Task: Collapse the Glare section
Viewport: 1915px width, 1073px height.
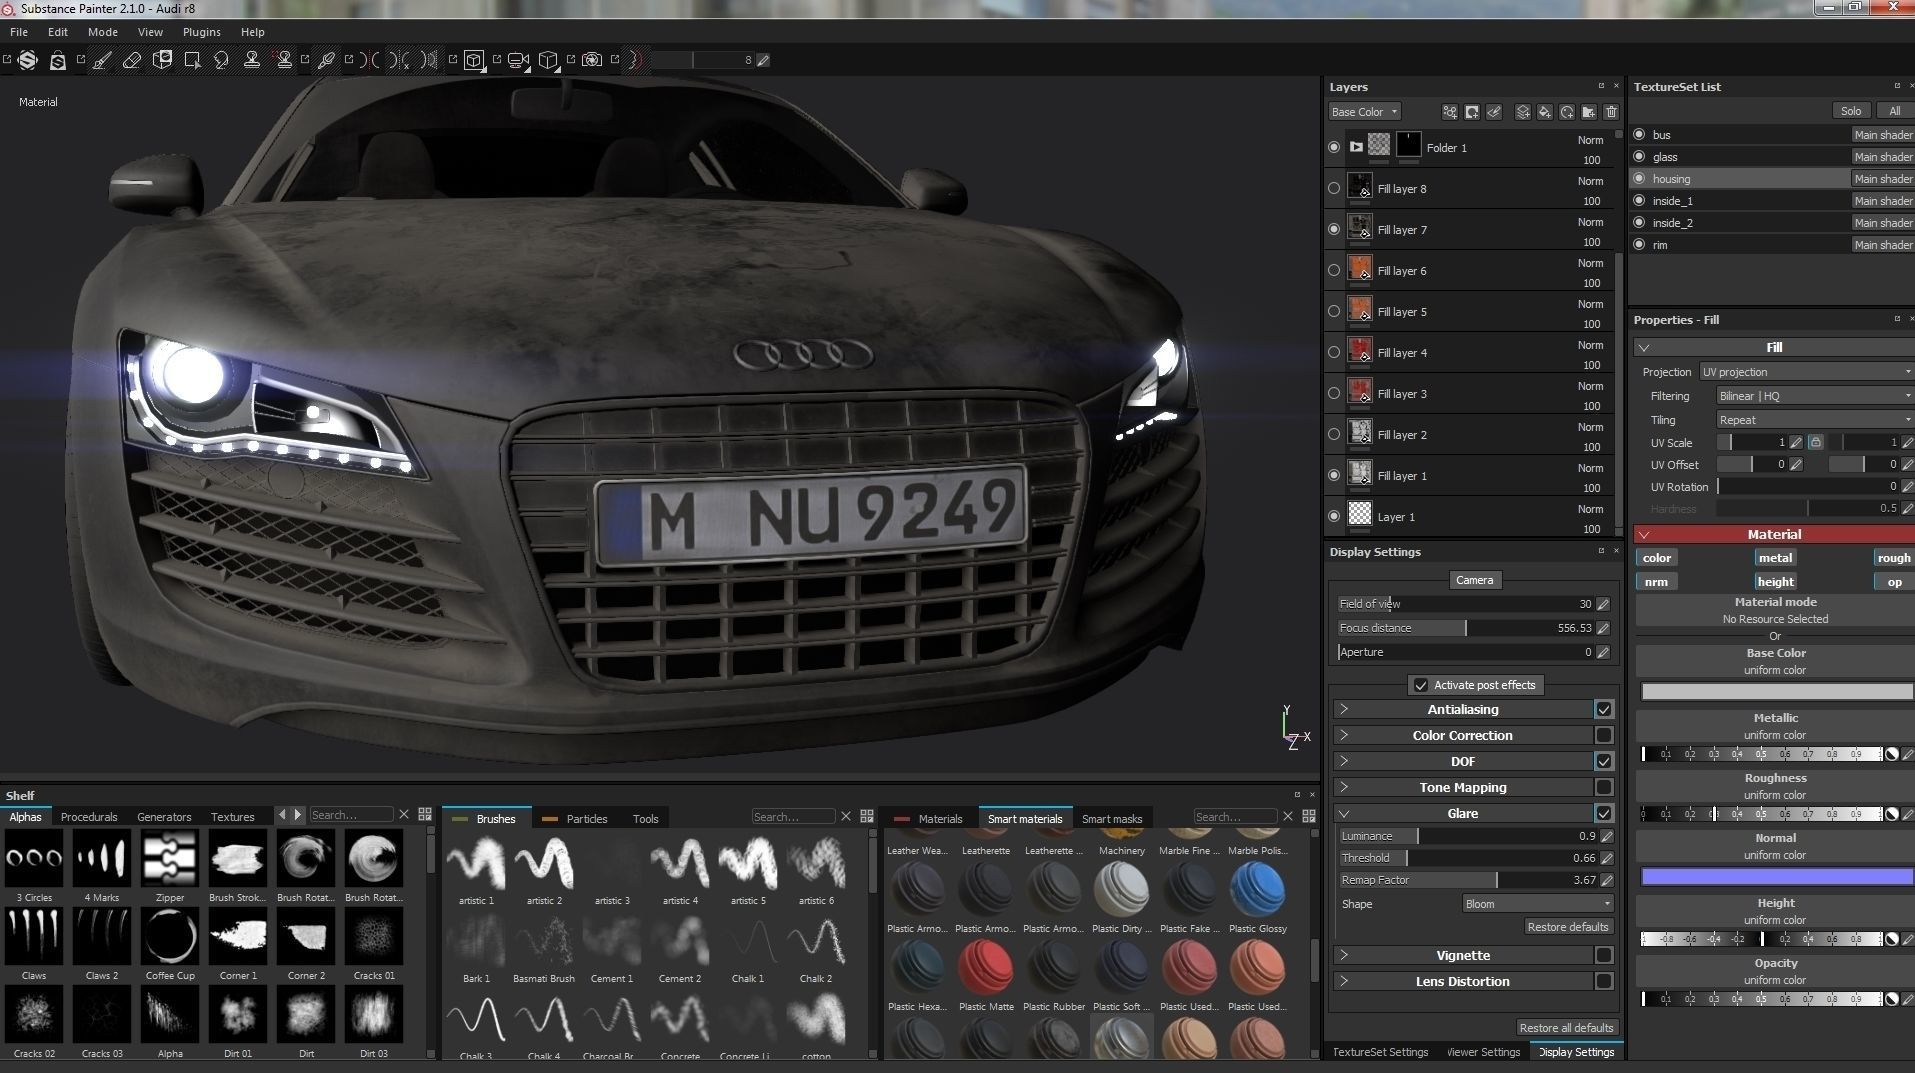Action: [x=1344, y=813]
